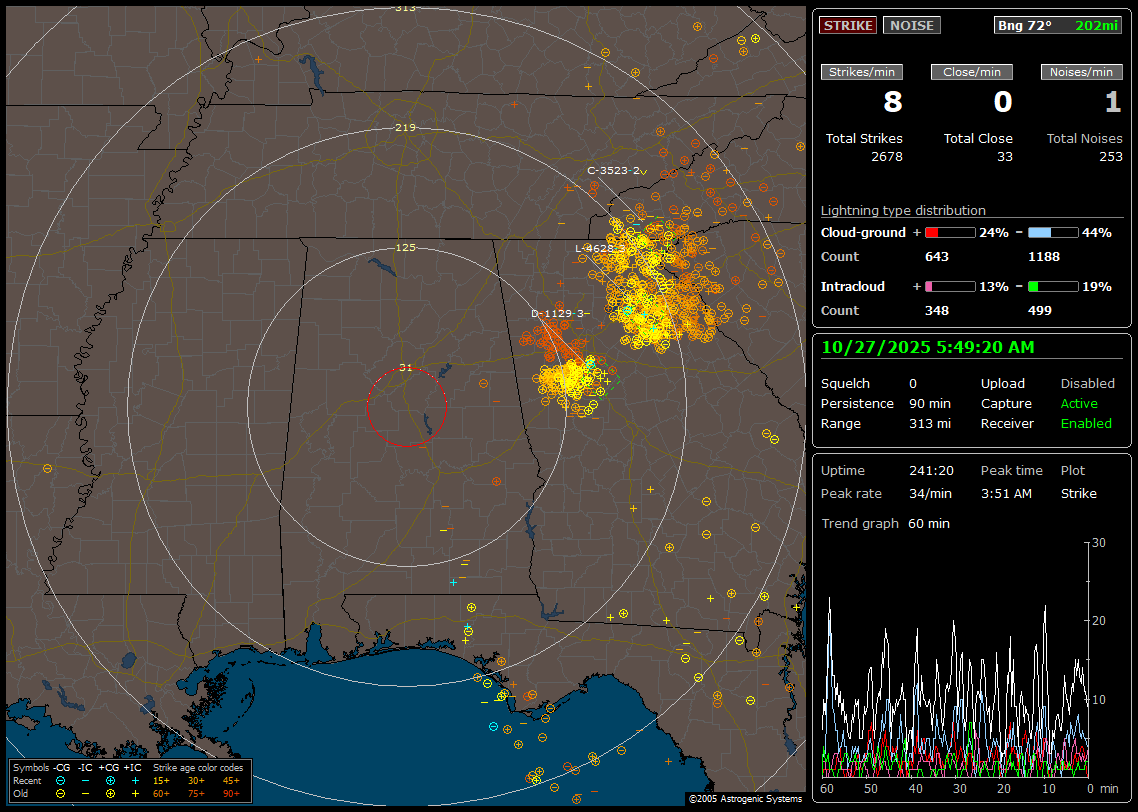Click the negative intracloud green percentage bar

(x=1053, y=286)
